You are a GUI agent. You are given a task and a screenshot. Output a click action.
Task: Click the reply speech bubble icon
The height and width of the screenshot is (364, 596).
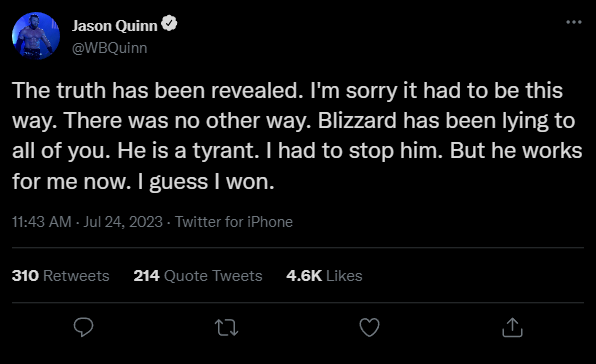point(83,327)
